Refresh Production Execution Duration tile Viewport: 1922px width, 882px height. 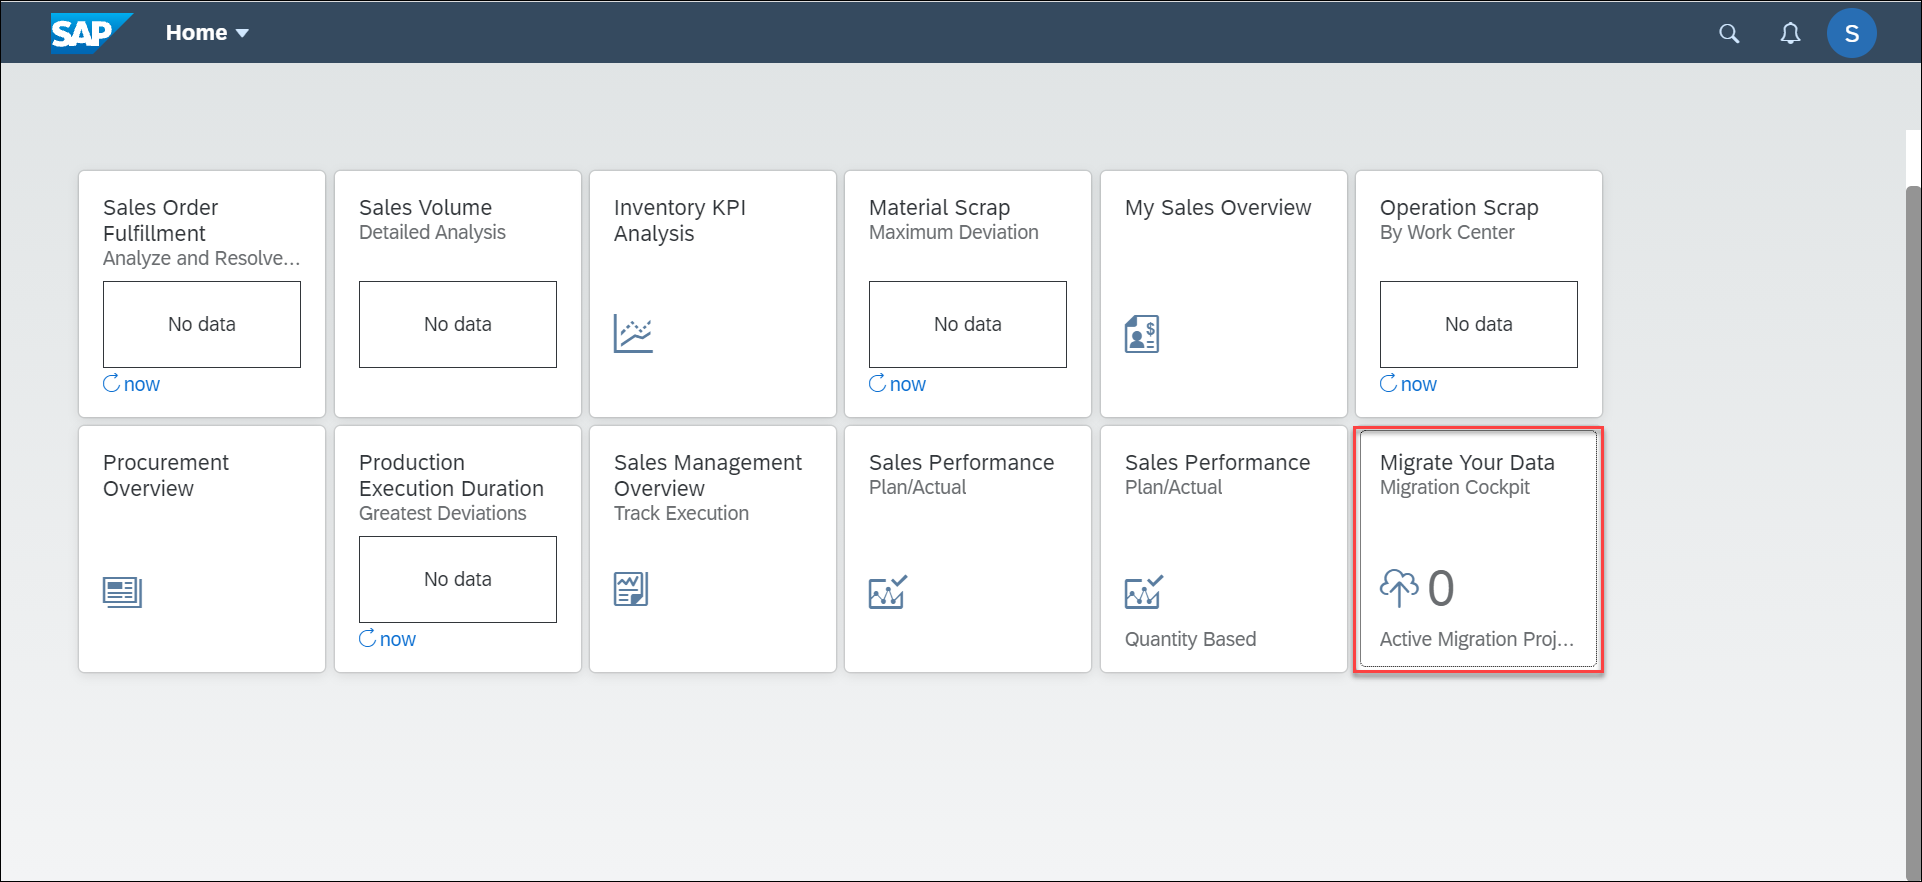(x=387, y=639)
